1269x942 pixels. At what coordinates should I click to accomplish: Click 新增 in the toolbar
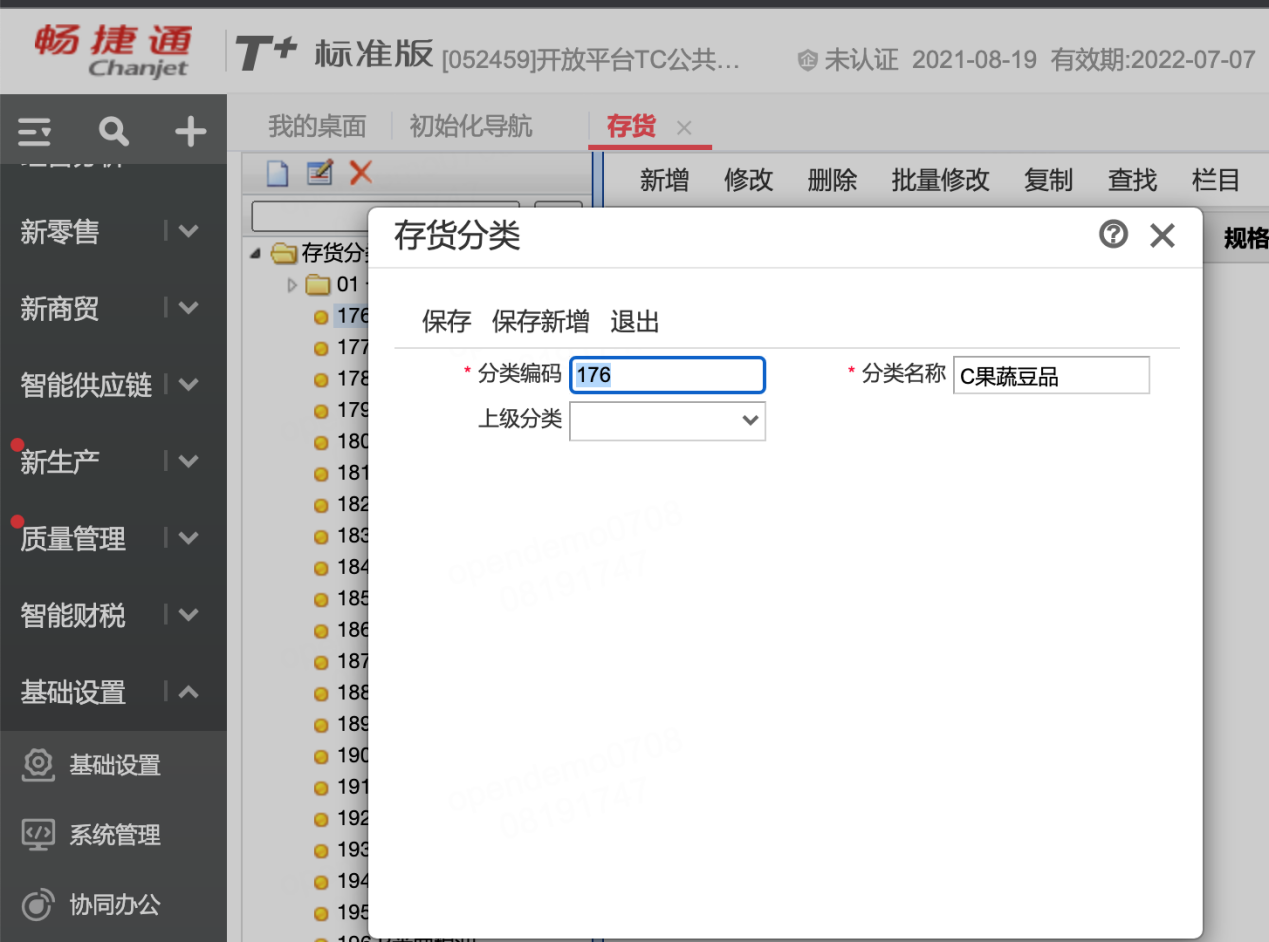point(665,180)
